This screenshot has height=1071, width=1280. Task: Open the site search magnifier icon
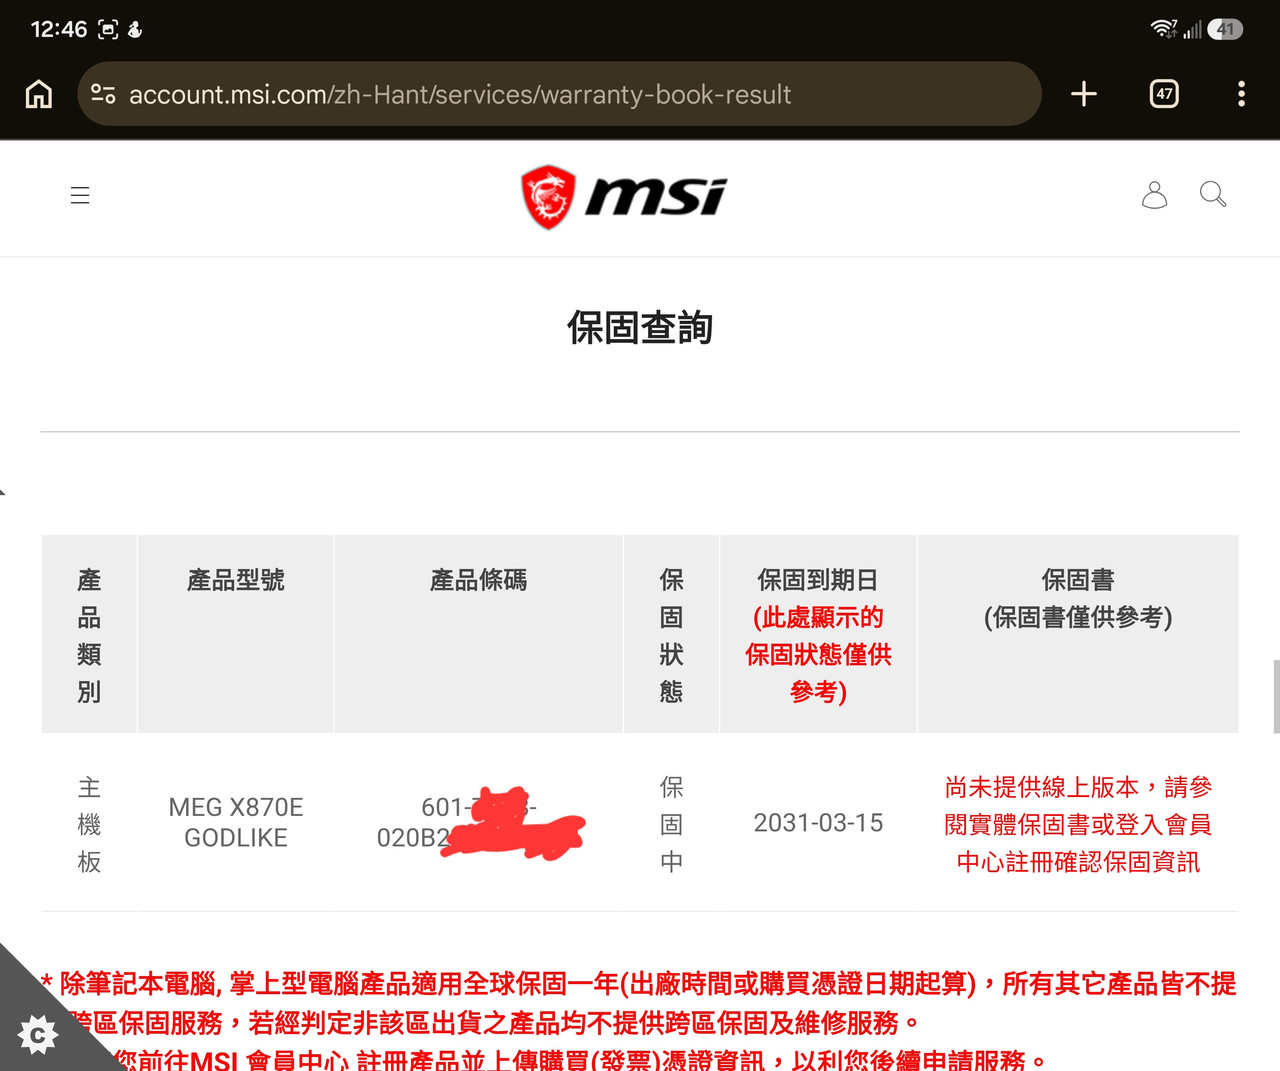point(1213,194)
